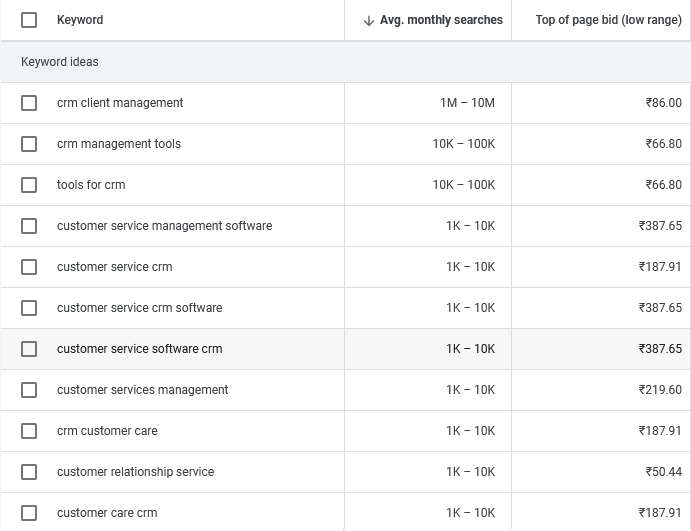Check the select-all checkbox in header
The width and height of the screenshot is (691, 531).
[x=29, y=20]
